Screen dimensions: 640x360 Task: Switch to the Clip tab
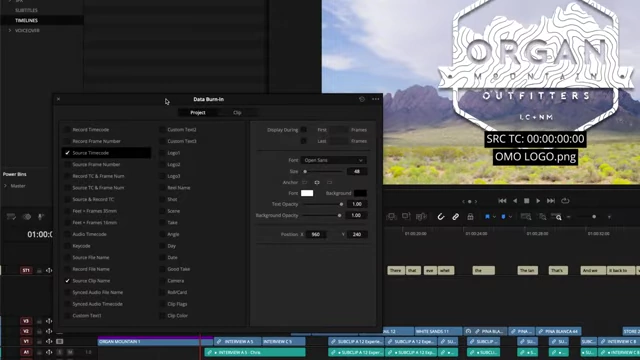(237, 113)
